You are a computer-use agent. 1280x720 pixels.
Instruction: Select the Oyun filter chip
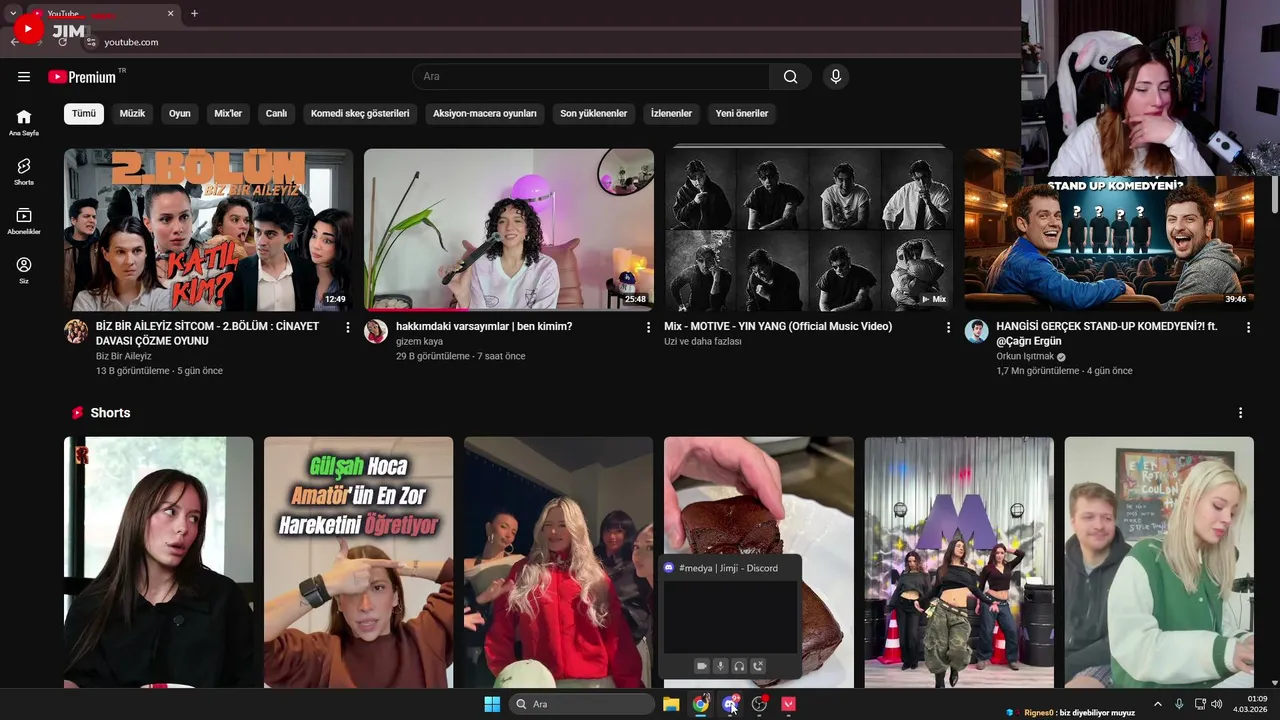(x=180, y=114)
